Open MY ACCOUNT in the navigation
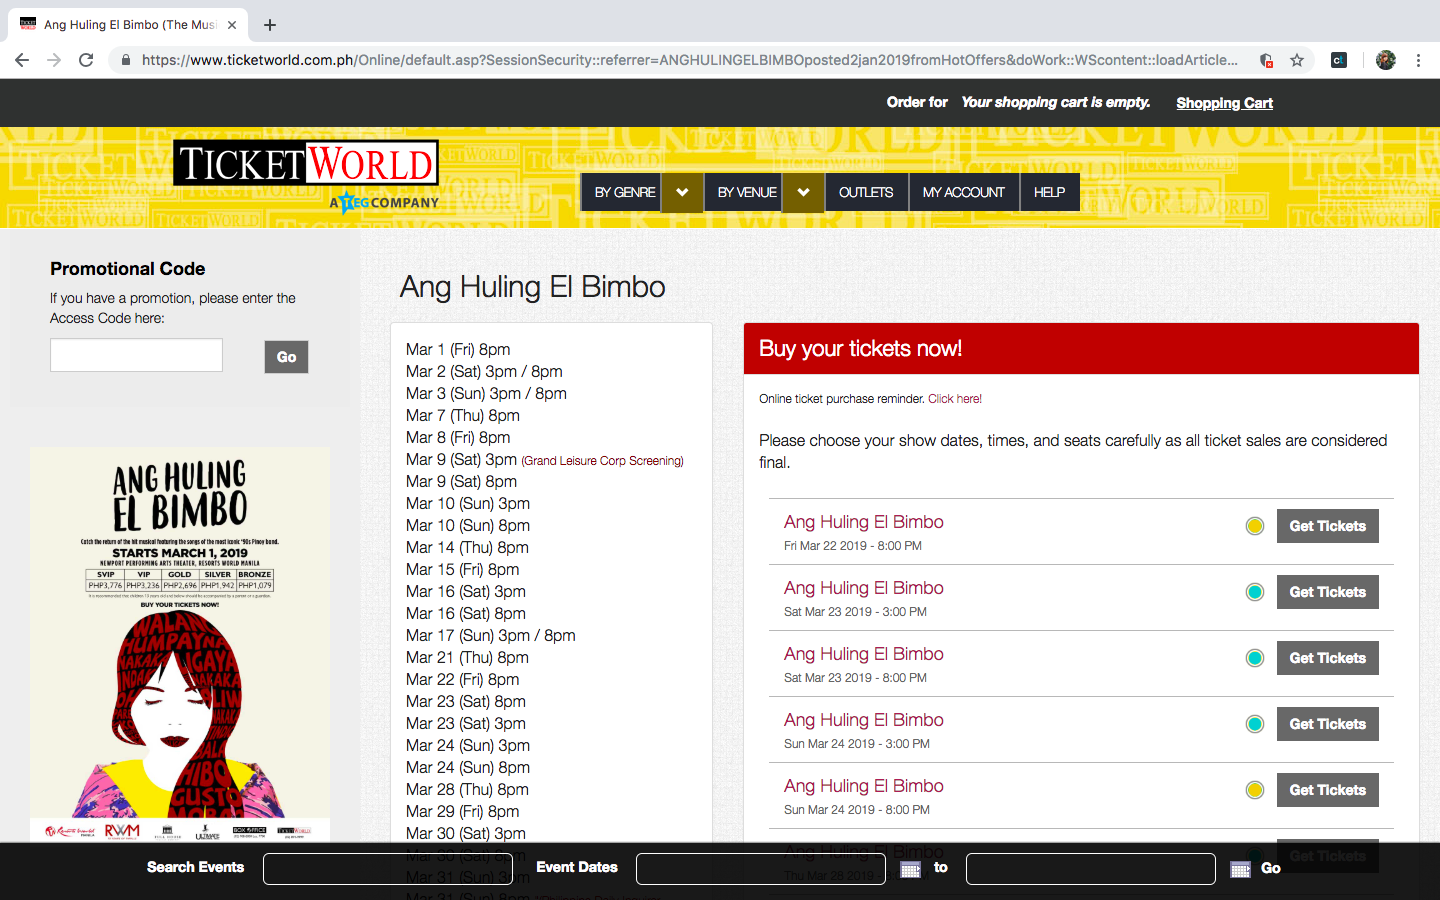 click(964, 192)
